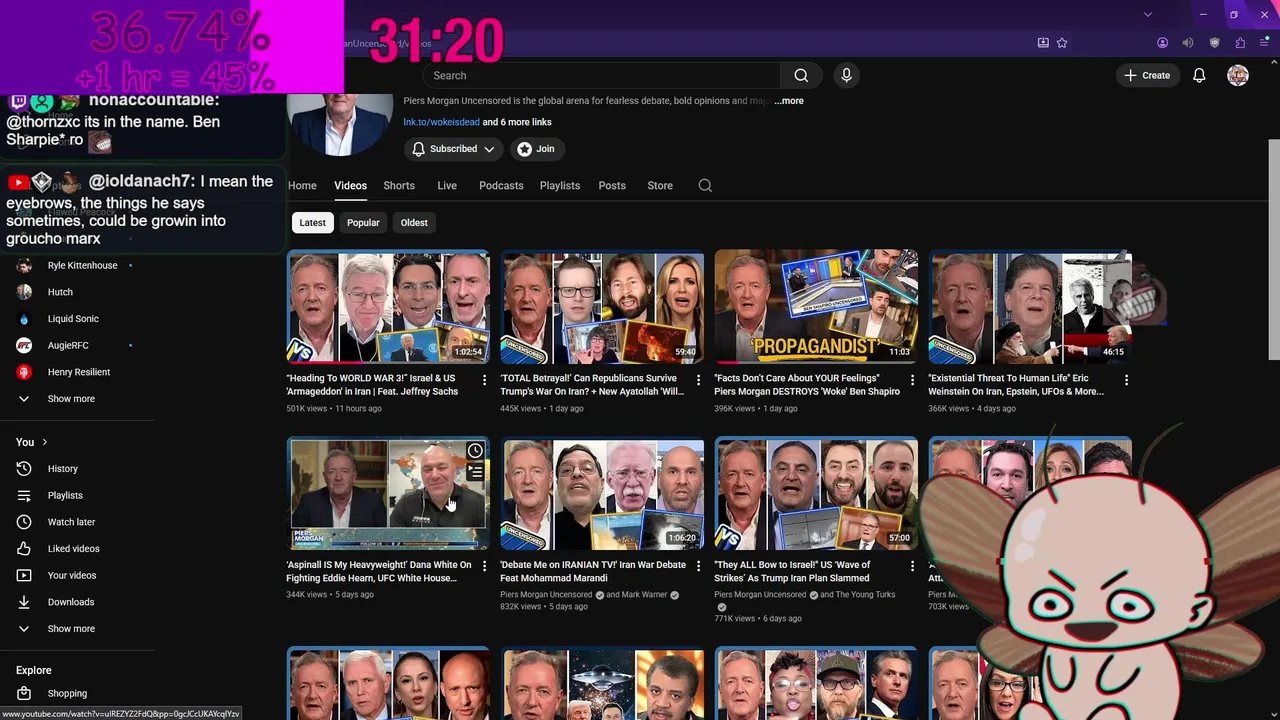This screenshot has height=720, width=1280.
Task: Switch to the channel Home tab
Action: [302, 185]
